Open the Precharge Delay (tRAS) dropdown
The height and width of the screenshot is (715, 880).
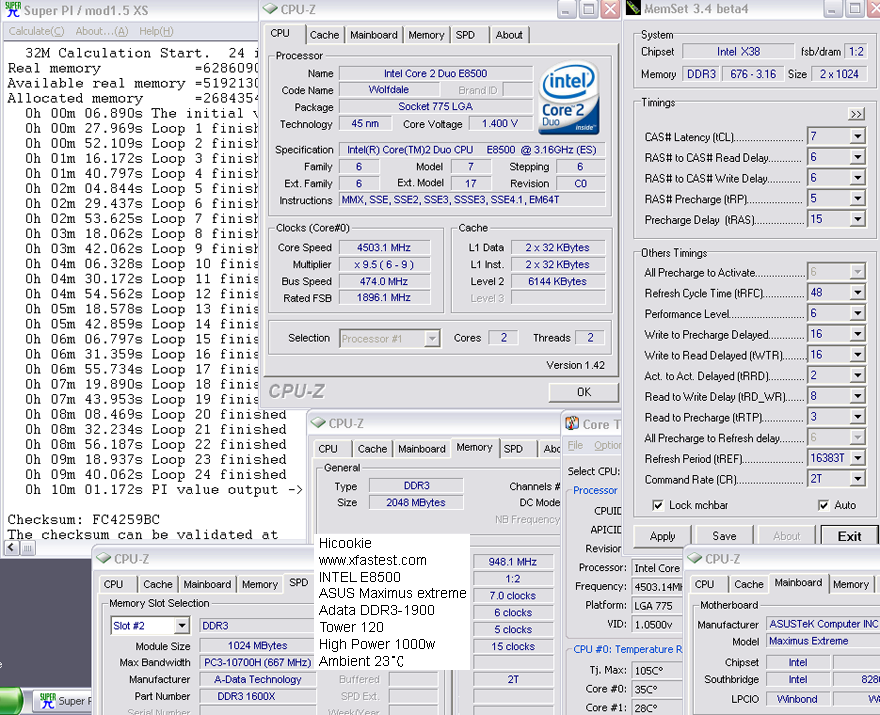click(x=858, y=219)
